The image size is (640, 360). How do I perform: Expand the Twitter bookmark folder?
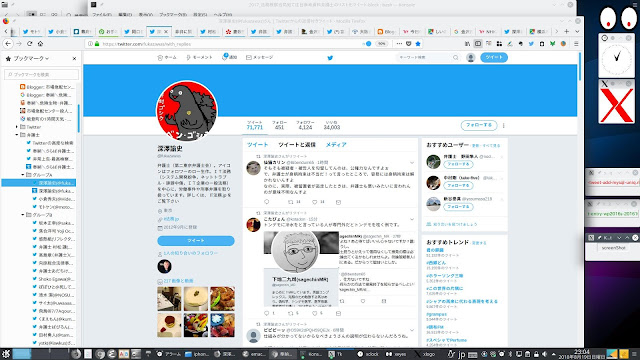pyautogui.click(x=17, y=127)
